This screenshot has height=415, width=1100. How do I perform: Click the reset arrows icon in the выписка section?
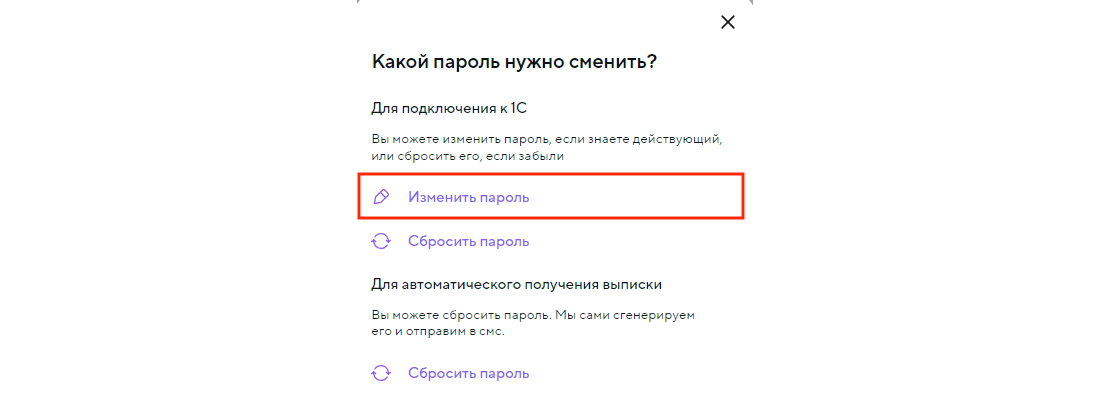click(x=380, y=373)
